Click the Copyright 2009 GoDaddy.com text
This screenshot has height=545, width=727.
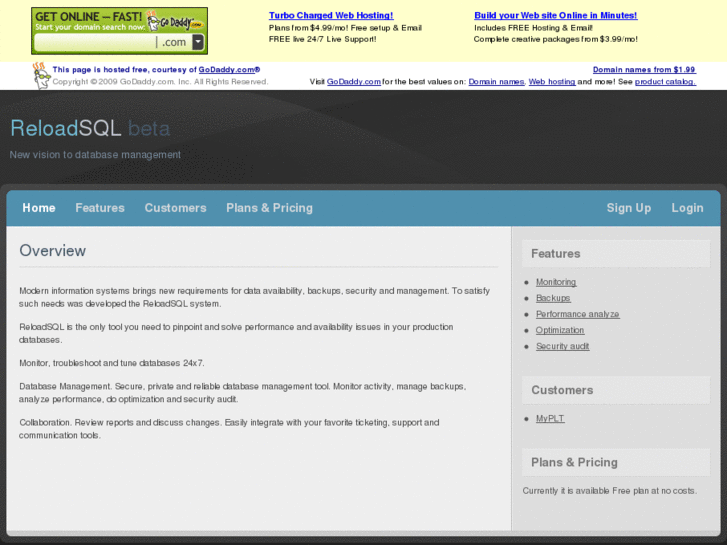point(160,82)
